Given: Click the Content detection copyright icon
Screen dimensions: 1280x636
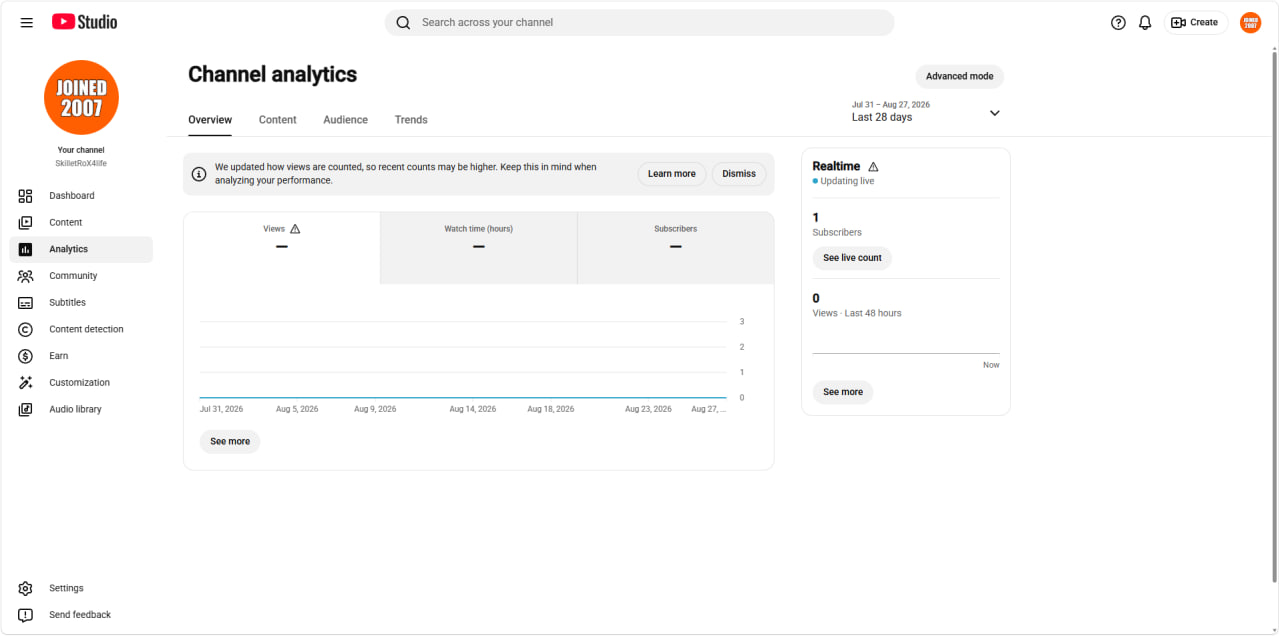Looking at the screenshot, I should point(26,329).
